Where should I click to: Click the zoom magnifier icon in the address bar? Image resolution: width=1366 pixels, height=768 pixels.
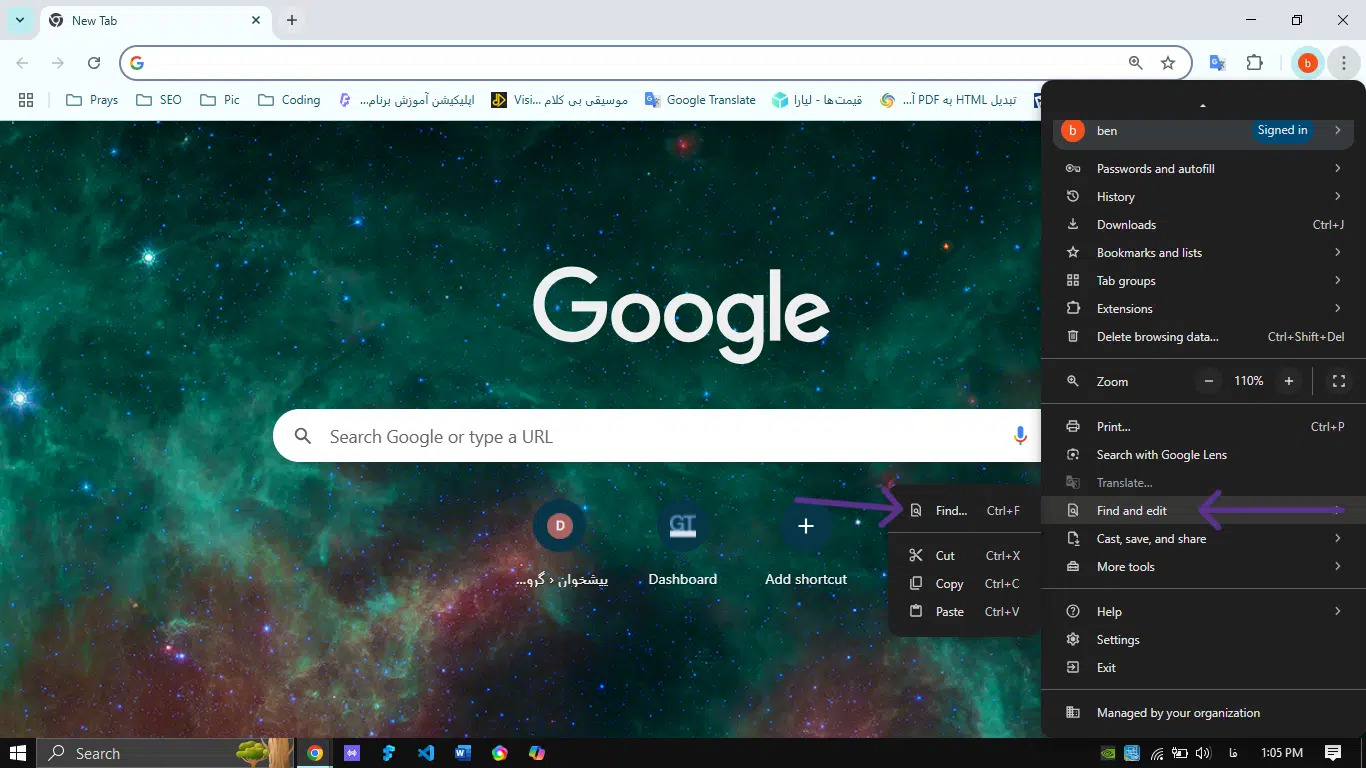click(1135, 63)
